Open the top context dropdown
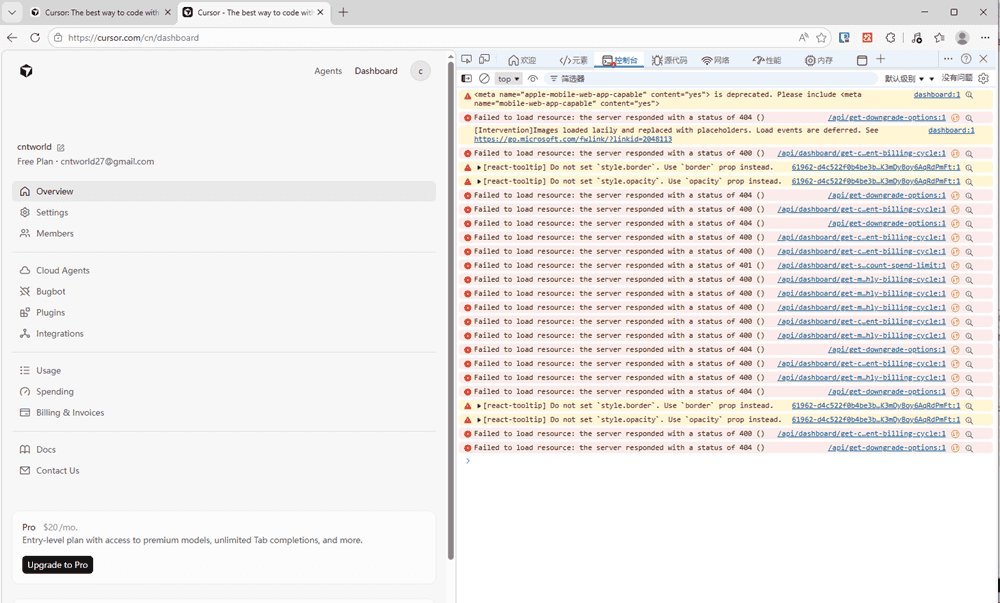The image size is (1000, 603). [x=509, y=78]
